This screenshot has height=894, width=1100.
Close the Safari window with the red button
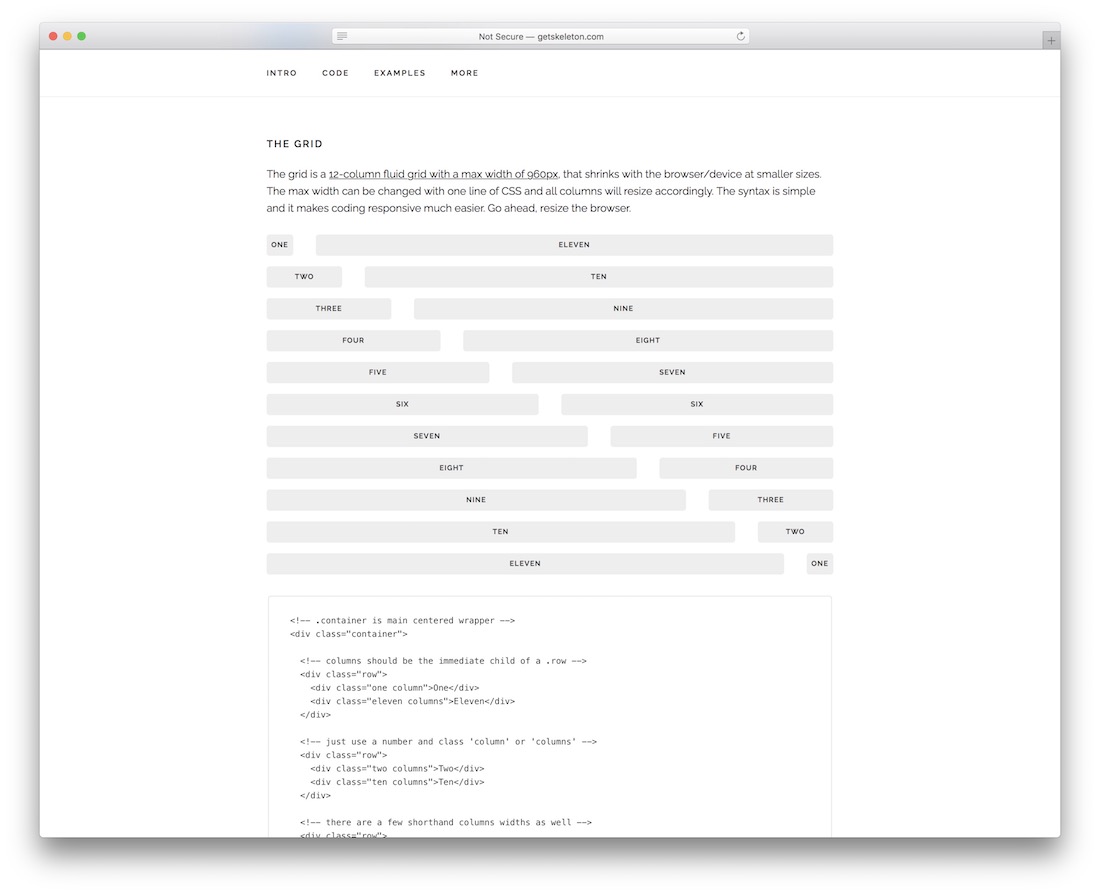[x=53, y=36]
